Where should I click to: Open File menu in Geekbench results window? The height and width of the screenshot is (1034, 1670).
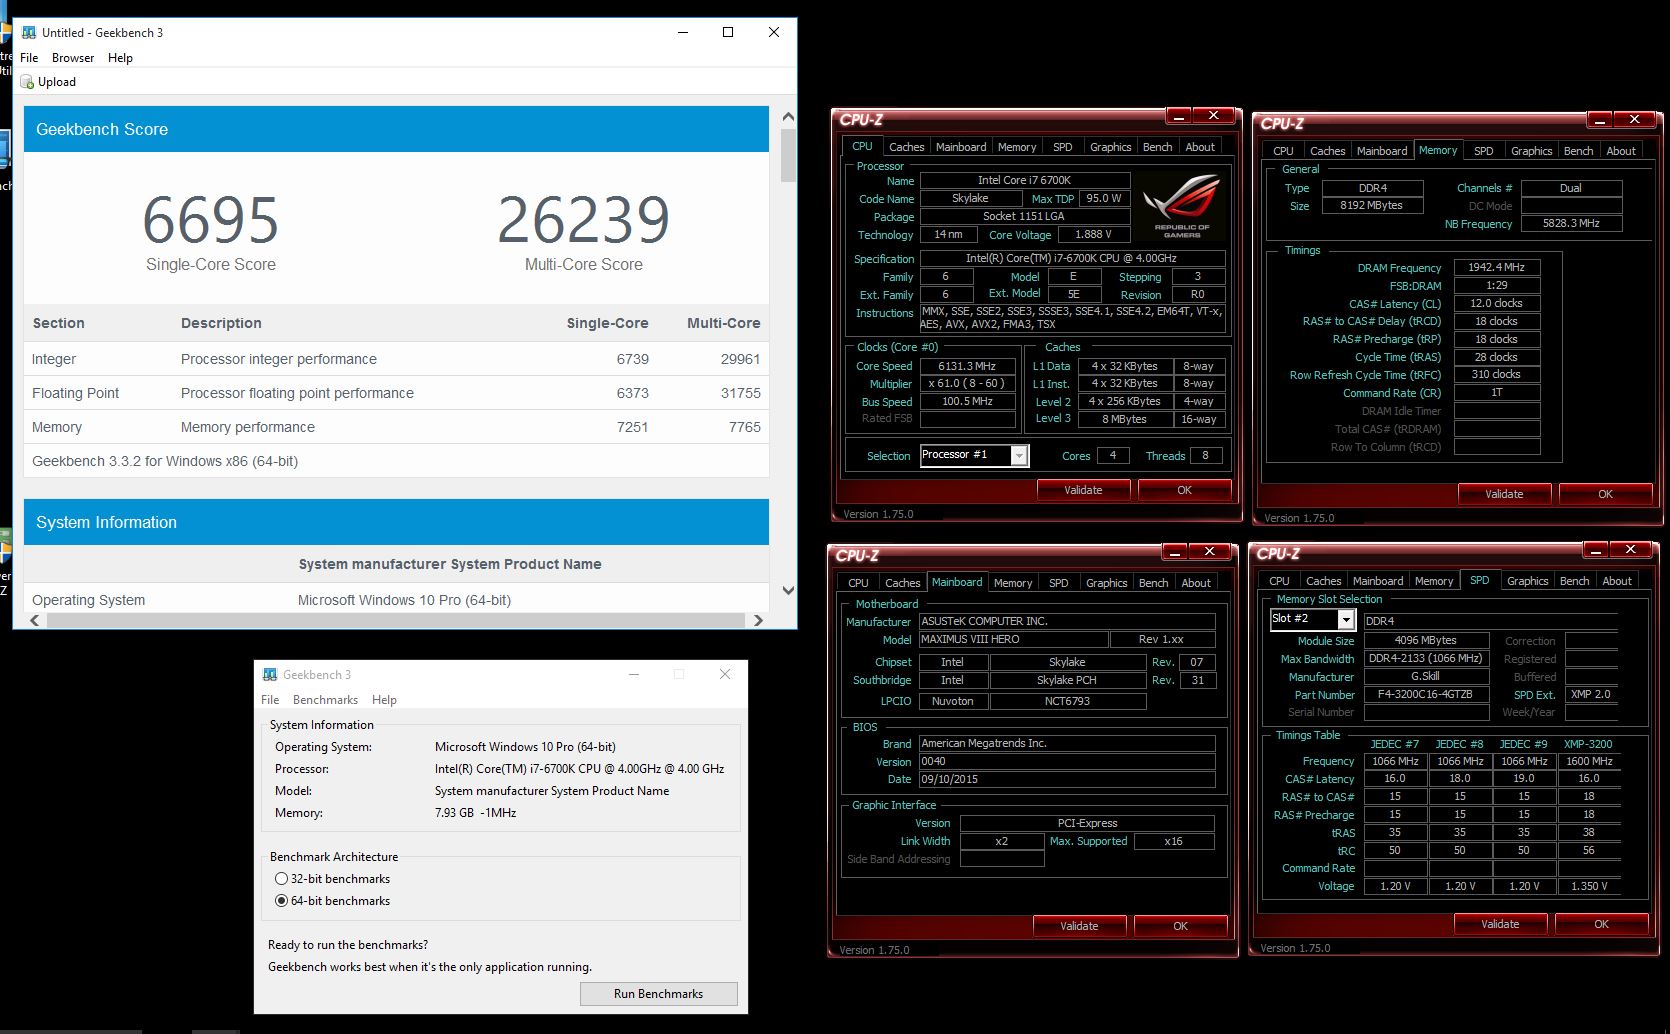(x=29, y=58)
